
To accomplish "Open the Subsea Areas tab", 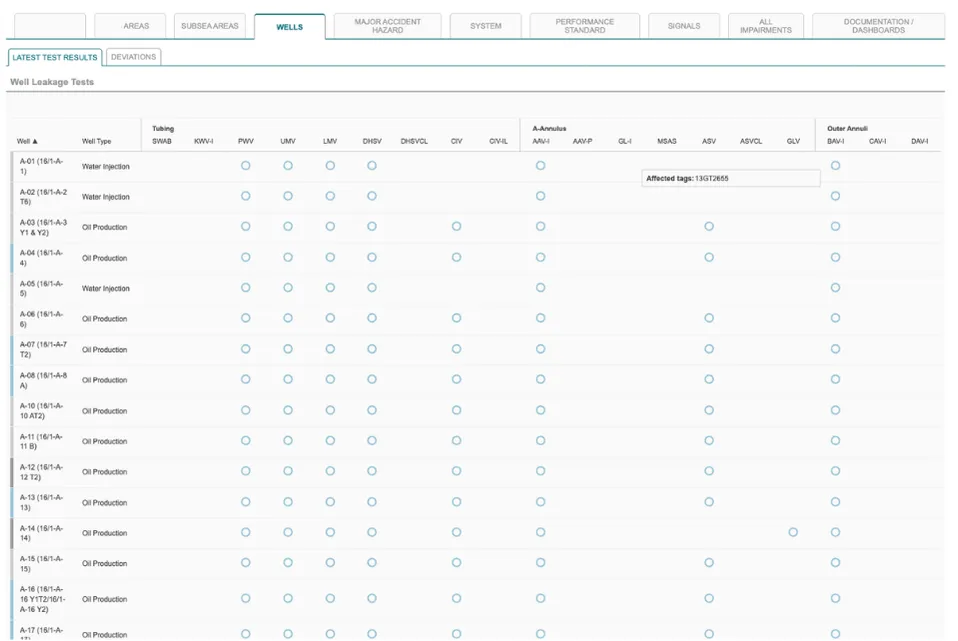I will (x=210, y=26).
